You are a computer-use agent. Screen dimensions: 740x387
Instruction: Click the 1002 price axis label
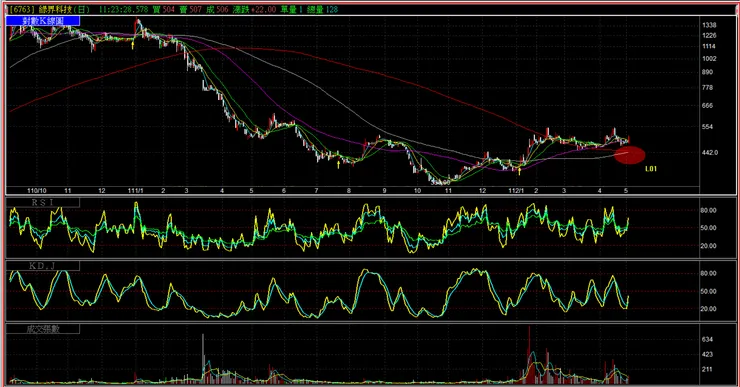(x=709, y=59)
